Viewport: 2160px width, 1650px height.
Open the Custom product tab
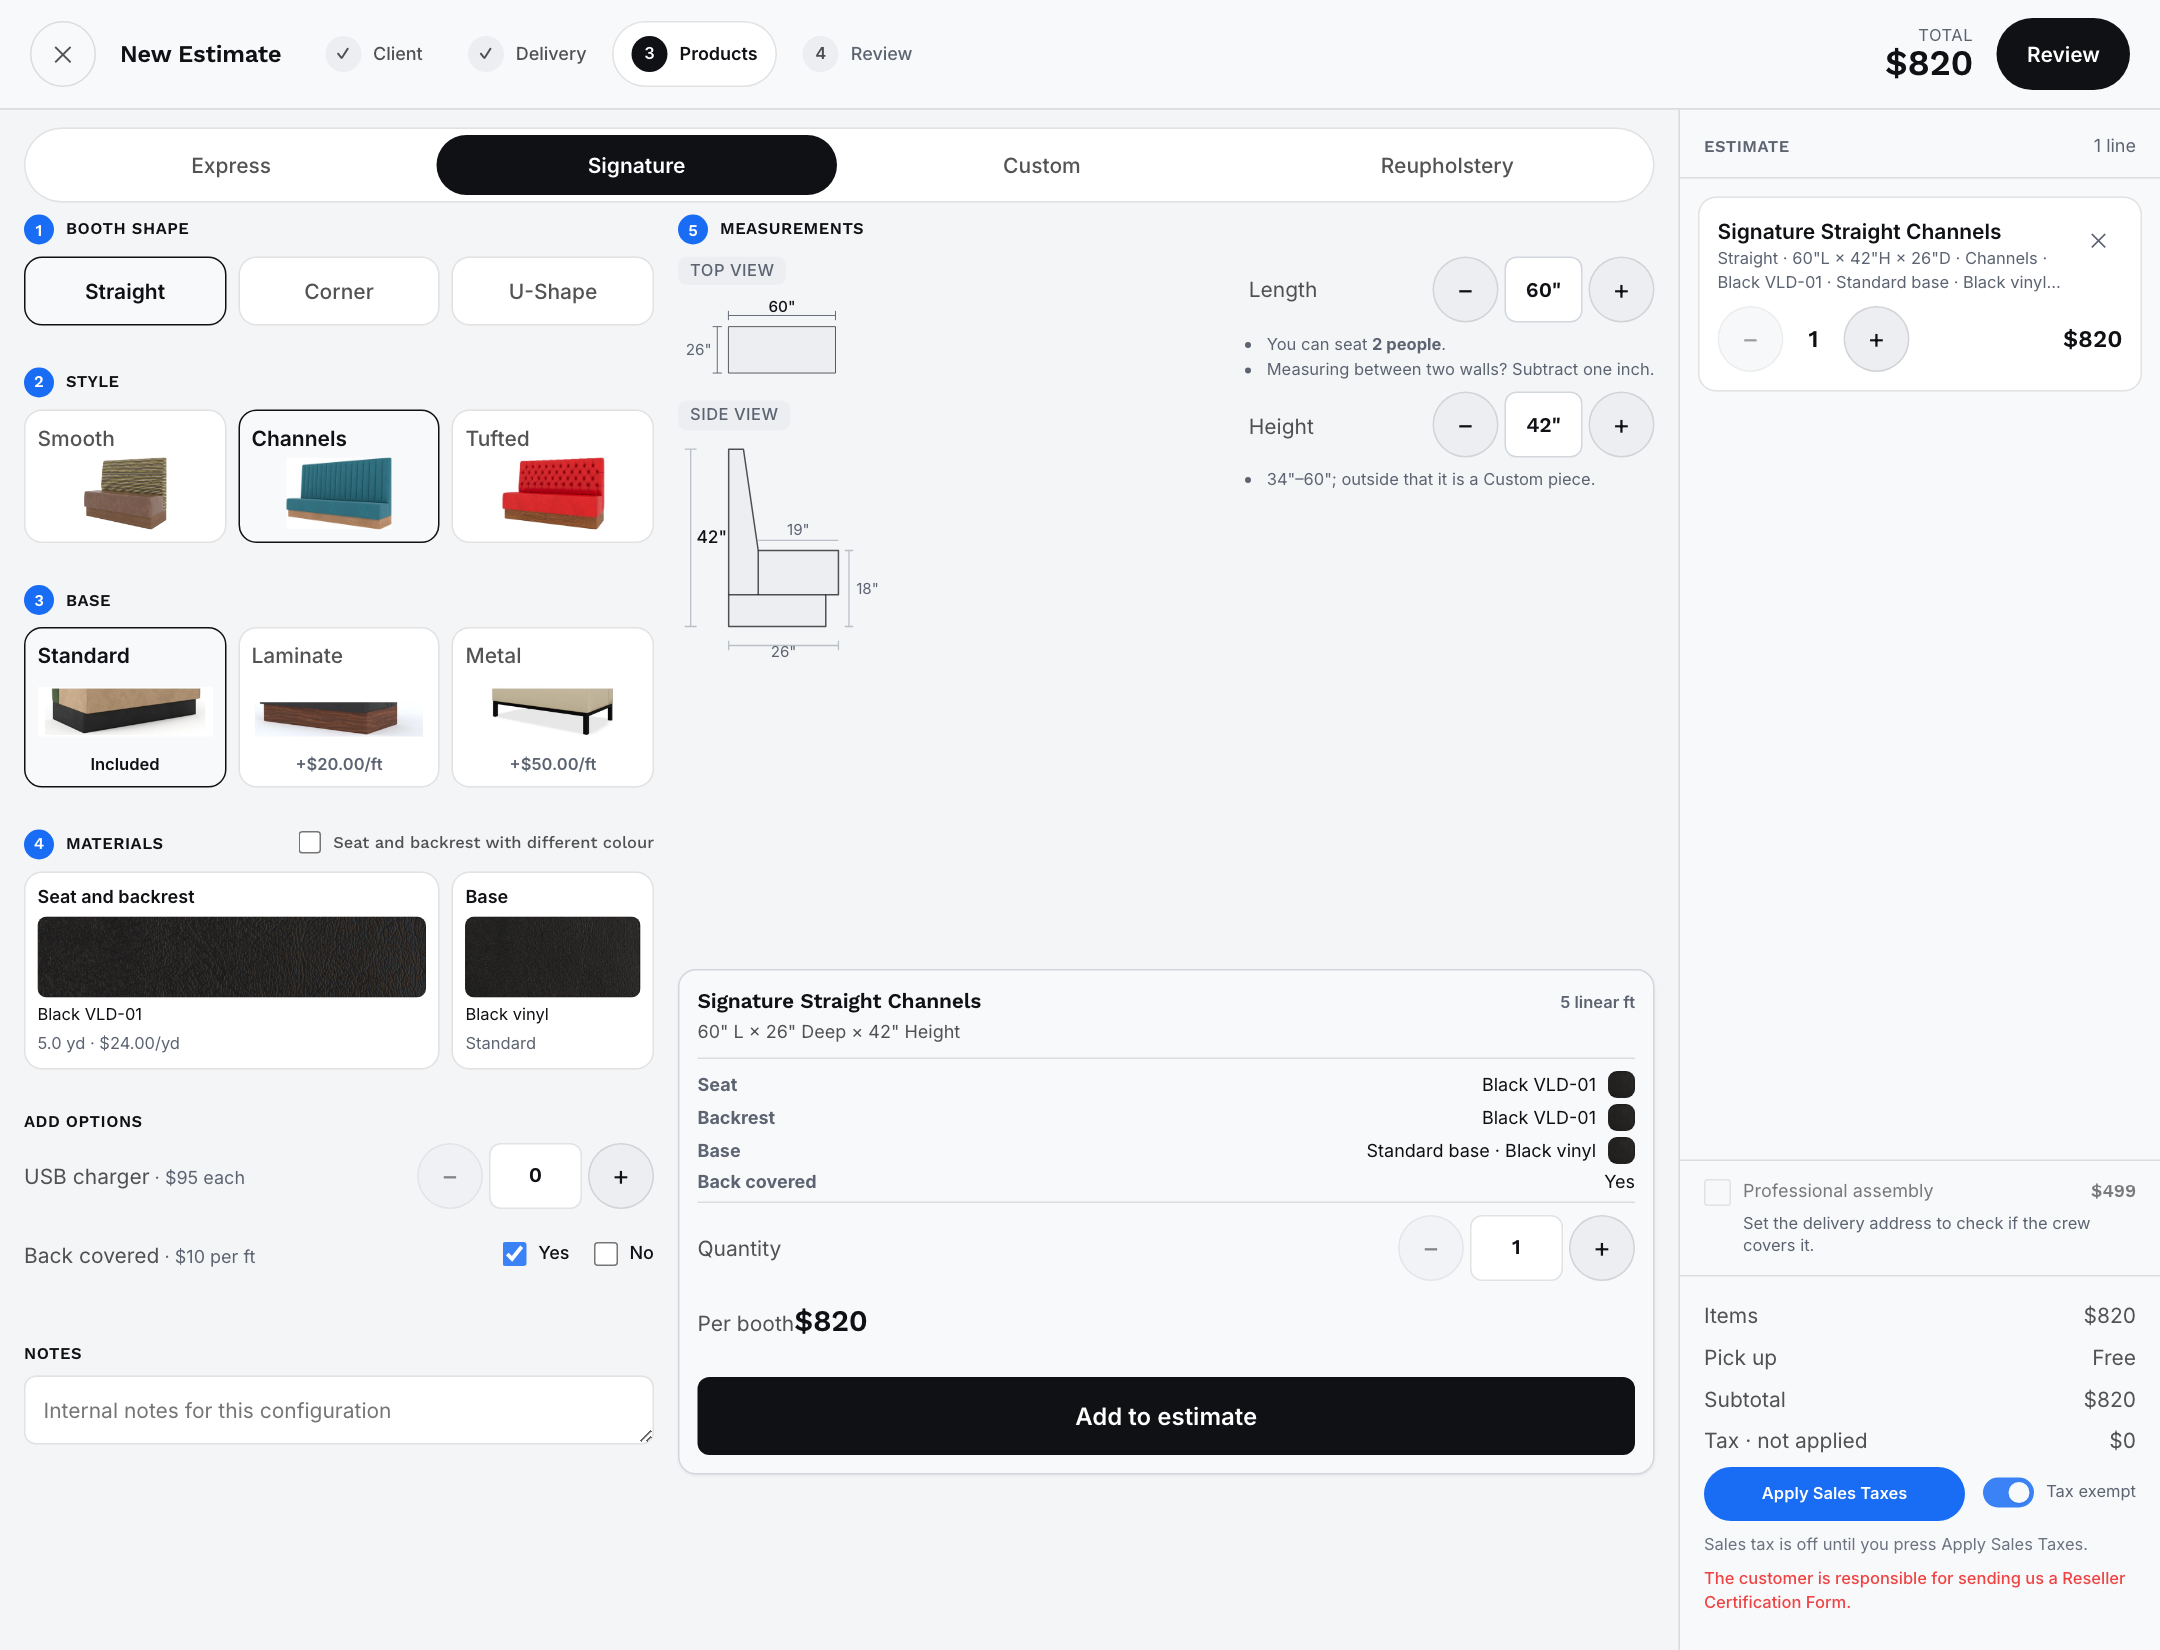pyautogui.click(x=1041, y=166)
